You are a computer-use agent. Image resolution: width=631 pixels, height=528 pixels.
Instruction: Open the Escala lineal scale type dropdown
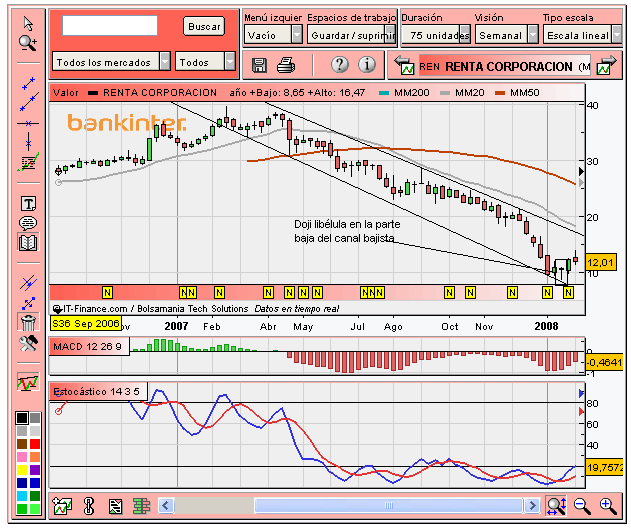(x=582, y=35)
